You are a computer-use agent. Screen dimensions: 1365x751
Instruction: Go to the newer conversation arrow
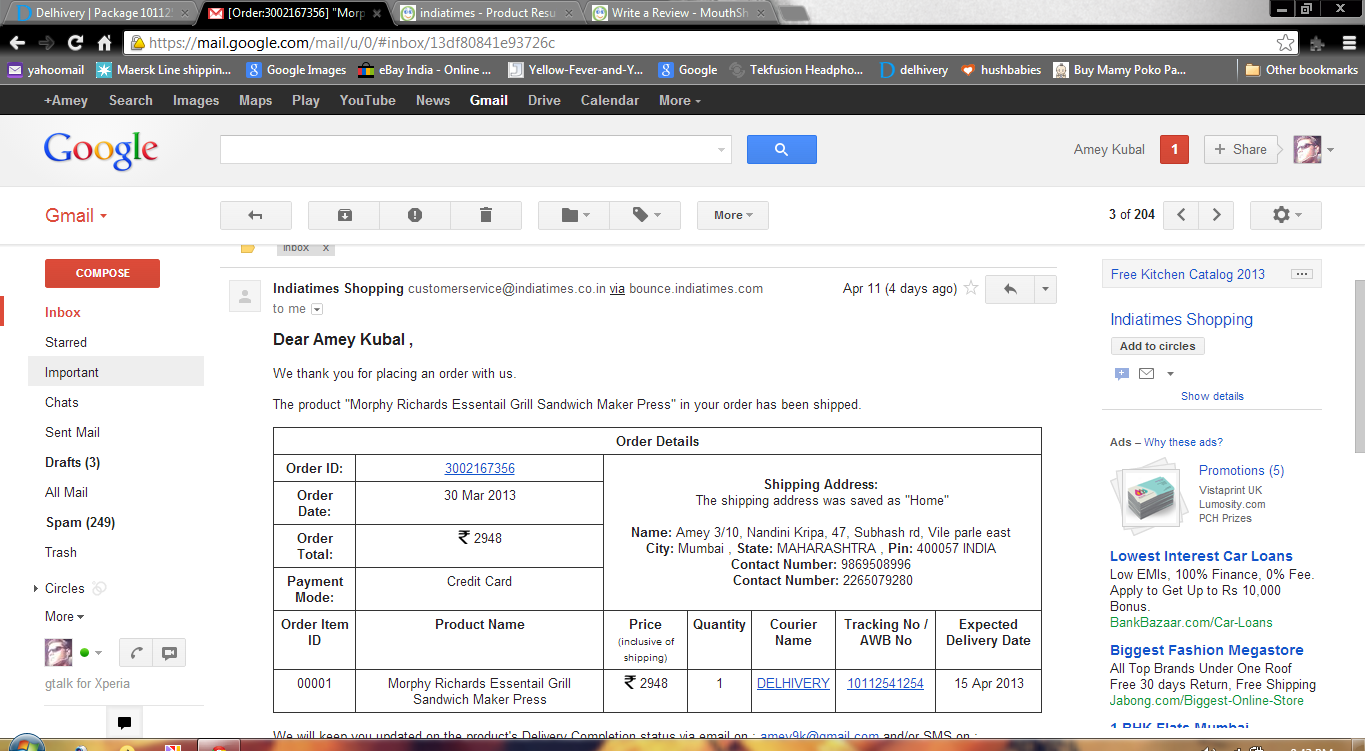1181,215
